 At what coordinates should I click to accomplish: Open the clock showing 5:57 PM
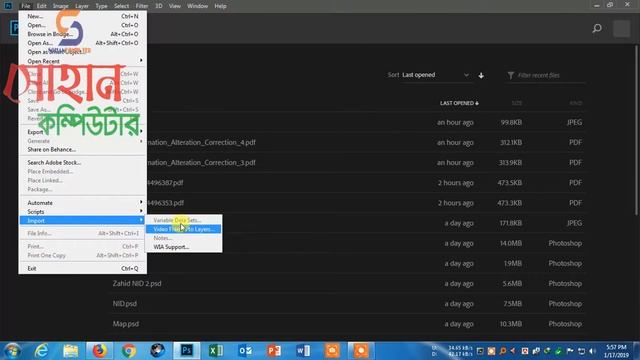[616, 351]
